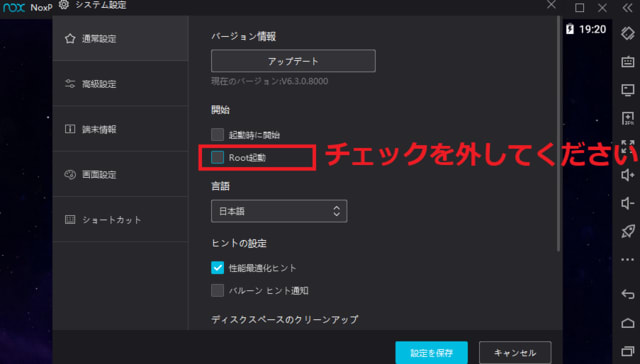Toggle fullscreen with the expand arrows icon

pyautogui.click(x=628, y=146)
